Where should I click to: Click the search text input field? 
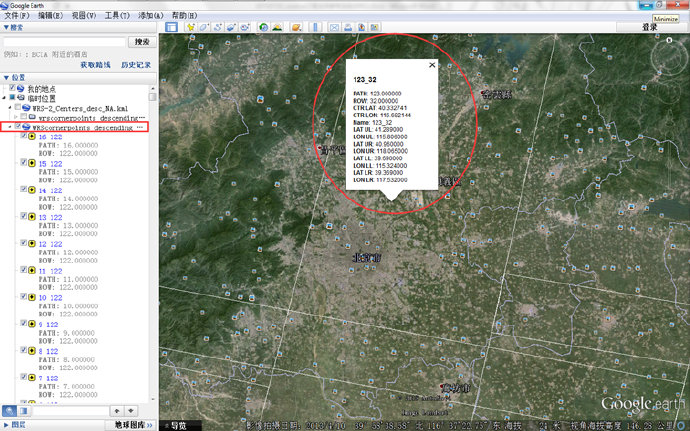tap(65, 42)
